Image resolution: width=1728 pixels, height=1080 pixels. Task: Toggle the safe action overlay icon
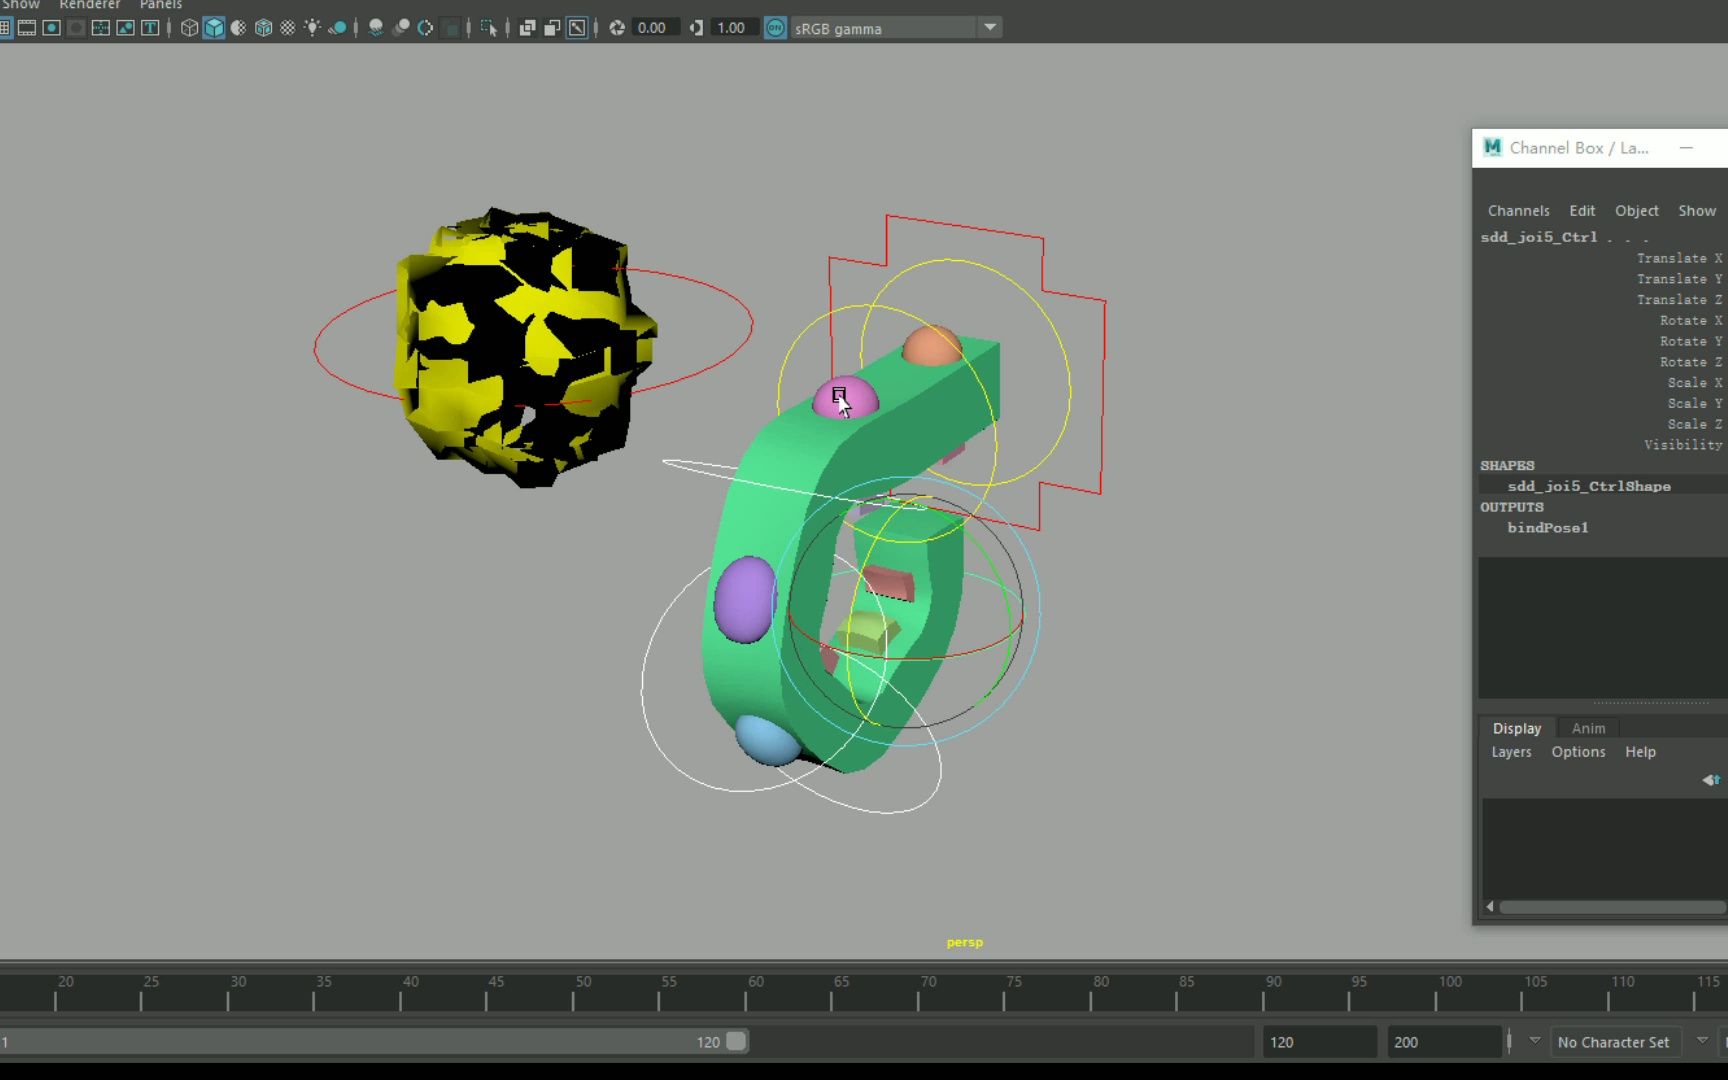[125, 28]
